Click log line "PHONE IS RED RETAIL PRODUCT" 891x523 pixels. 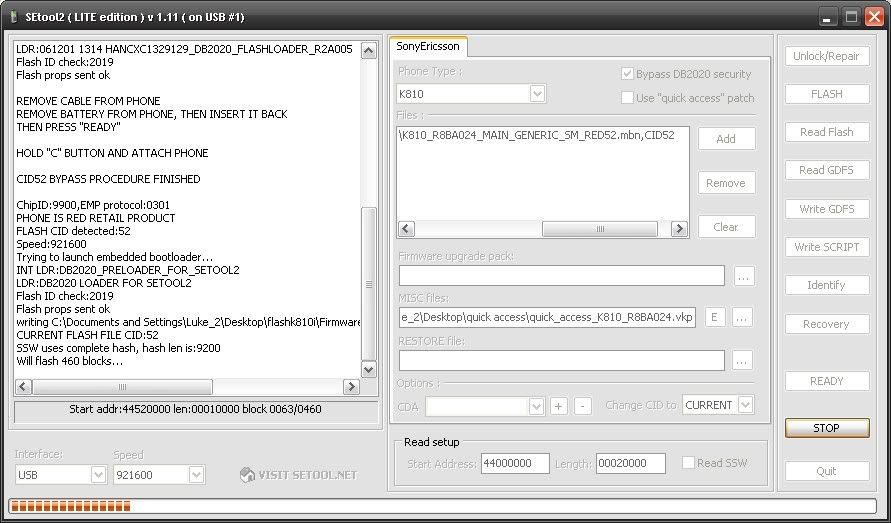(95, 218)
